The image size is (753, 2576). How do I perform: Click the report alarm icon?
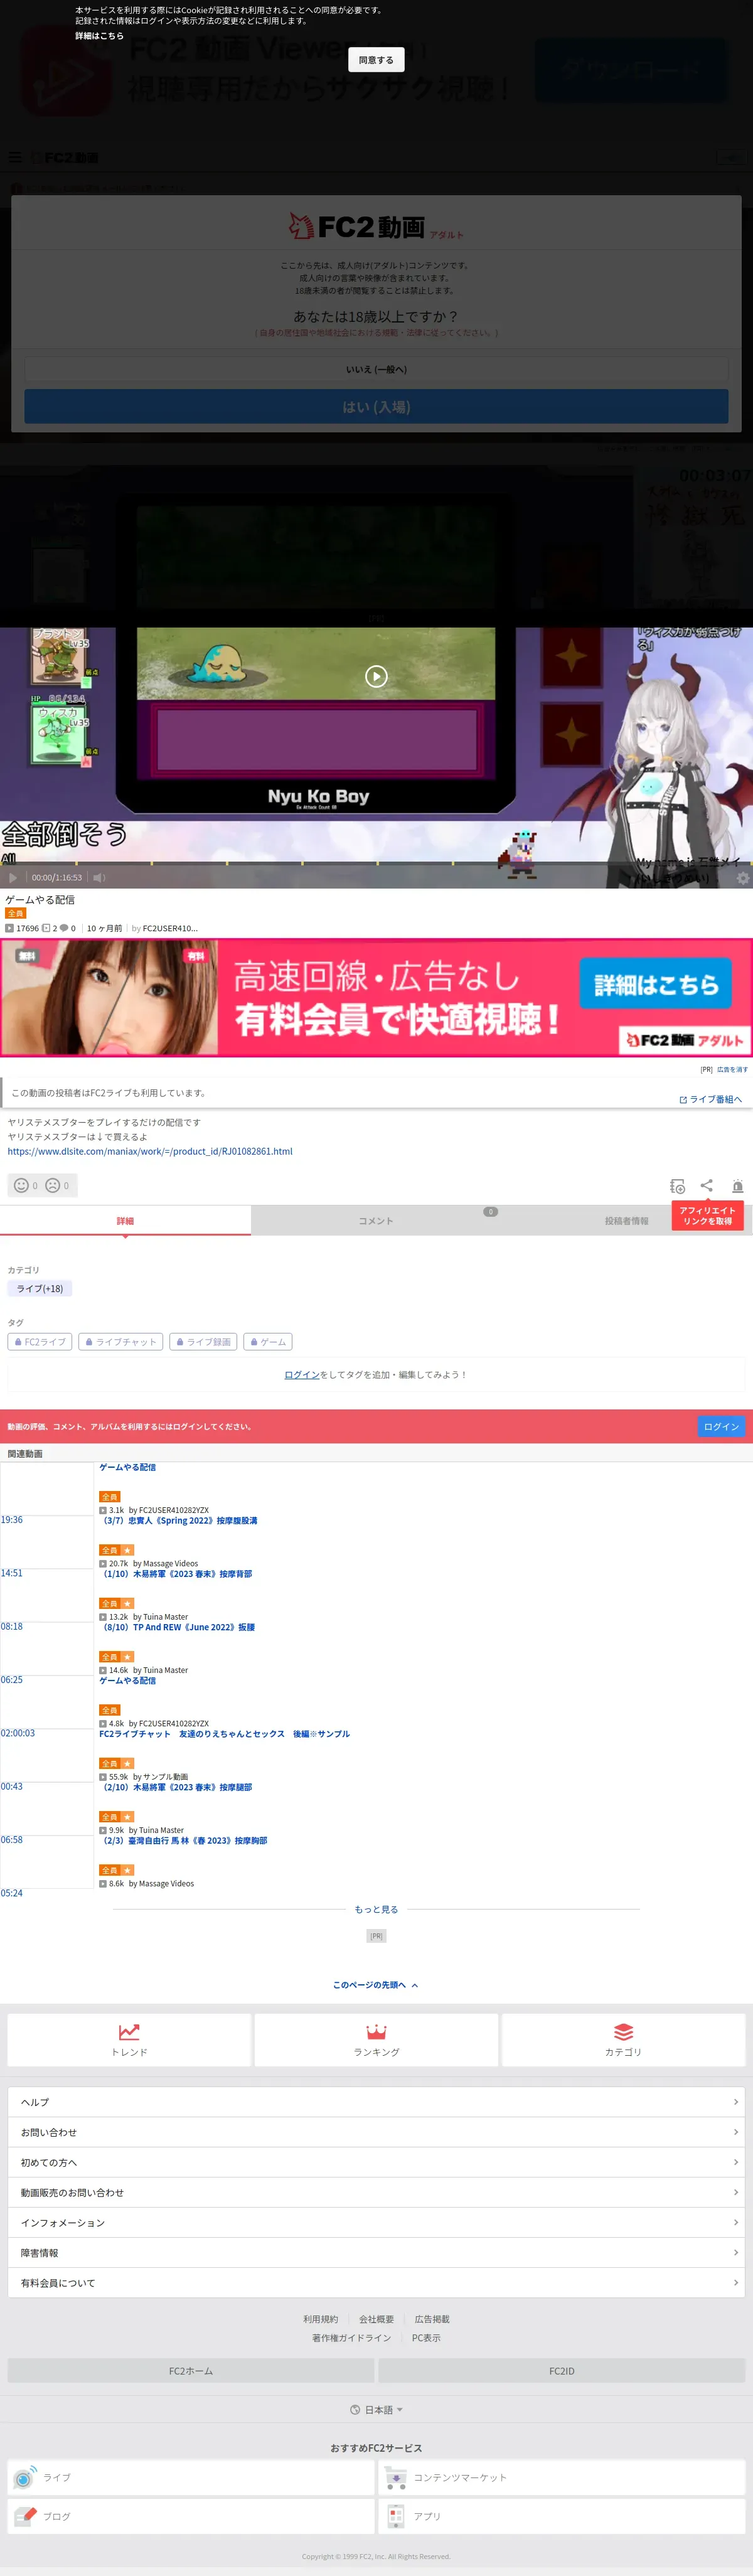coord(737,1186)
